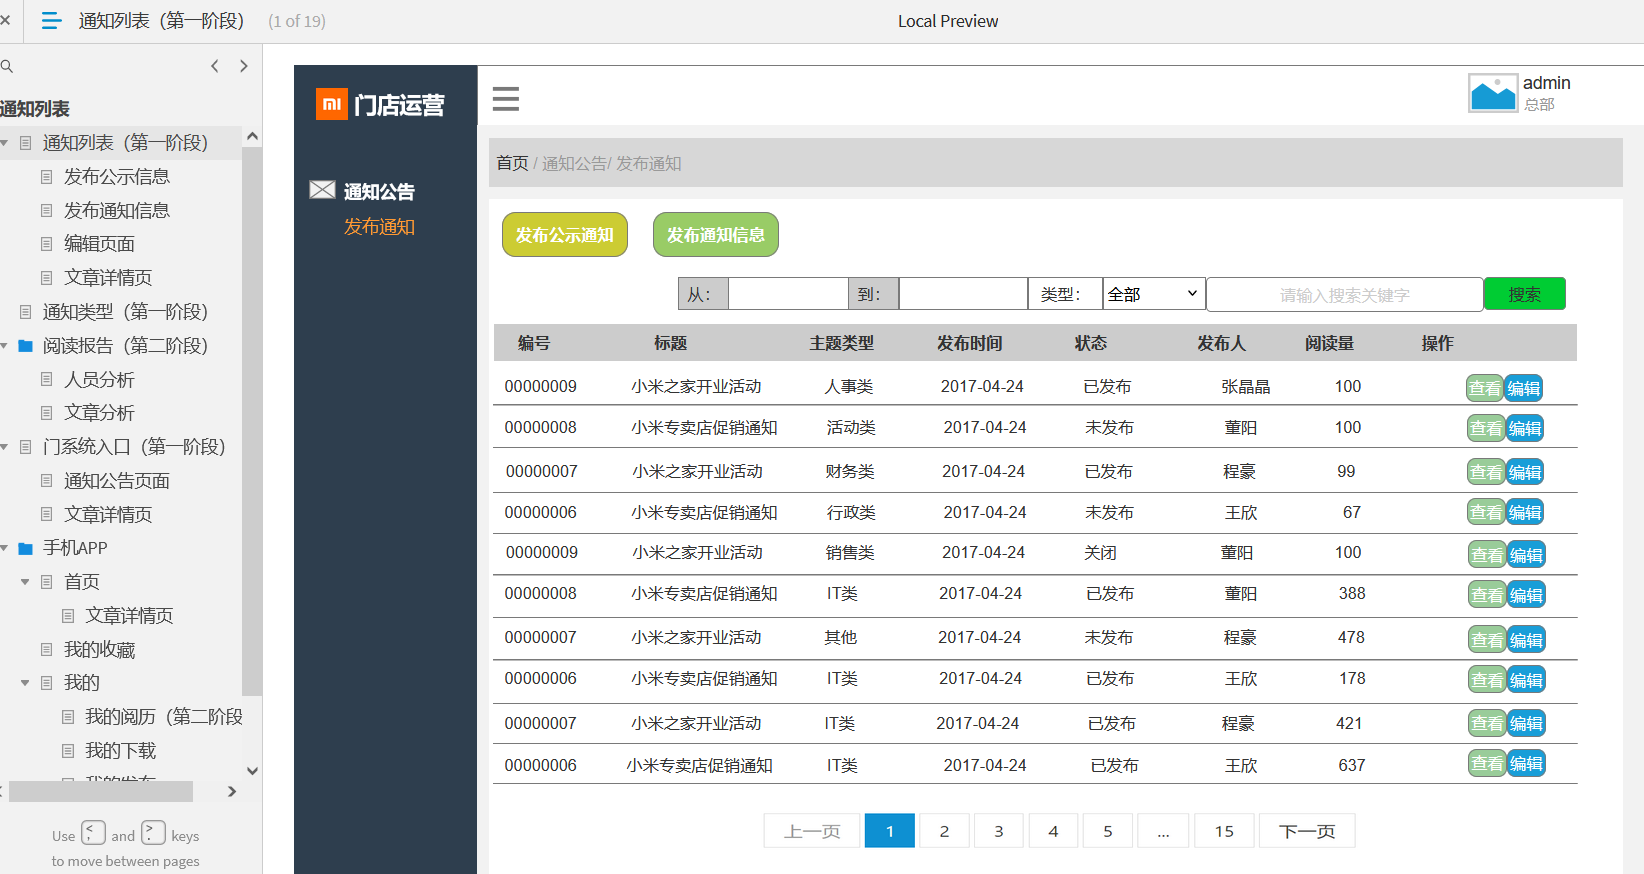Click 查看 for 活动类 row
This screenshot has width=1644, height=874.
pyautogui.click(x=1485, y=429)
